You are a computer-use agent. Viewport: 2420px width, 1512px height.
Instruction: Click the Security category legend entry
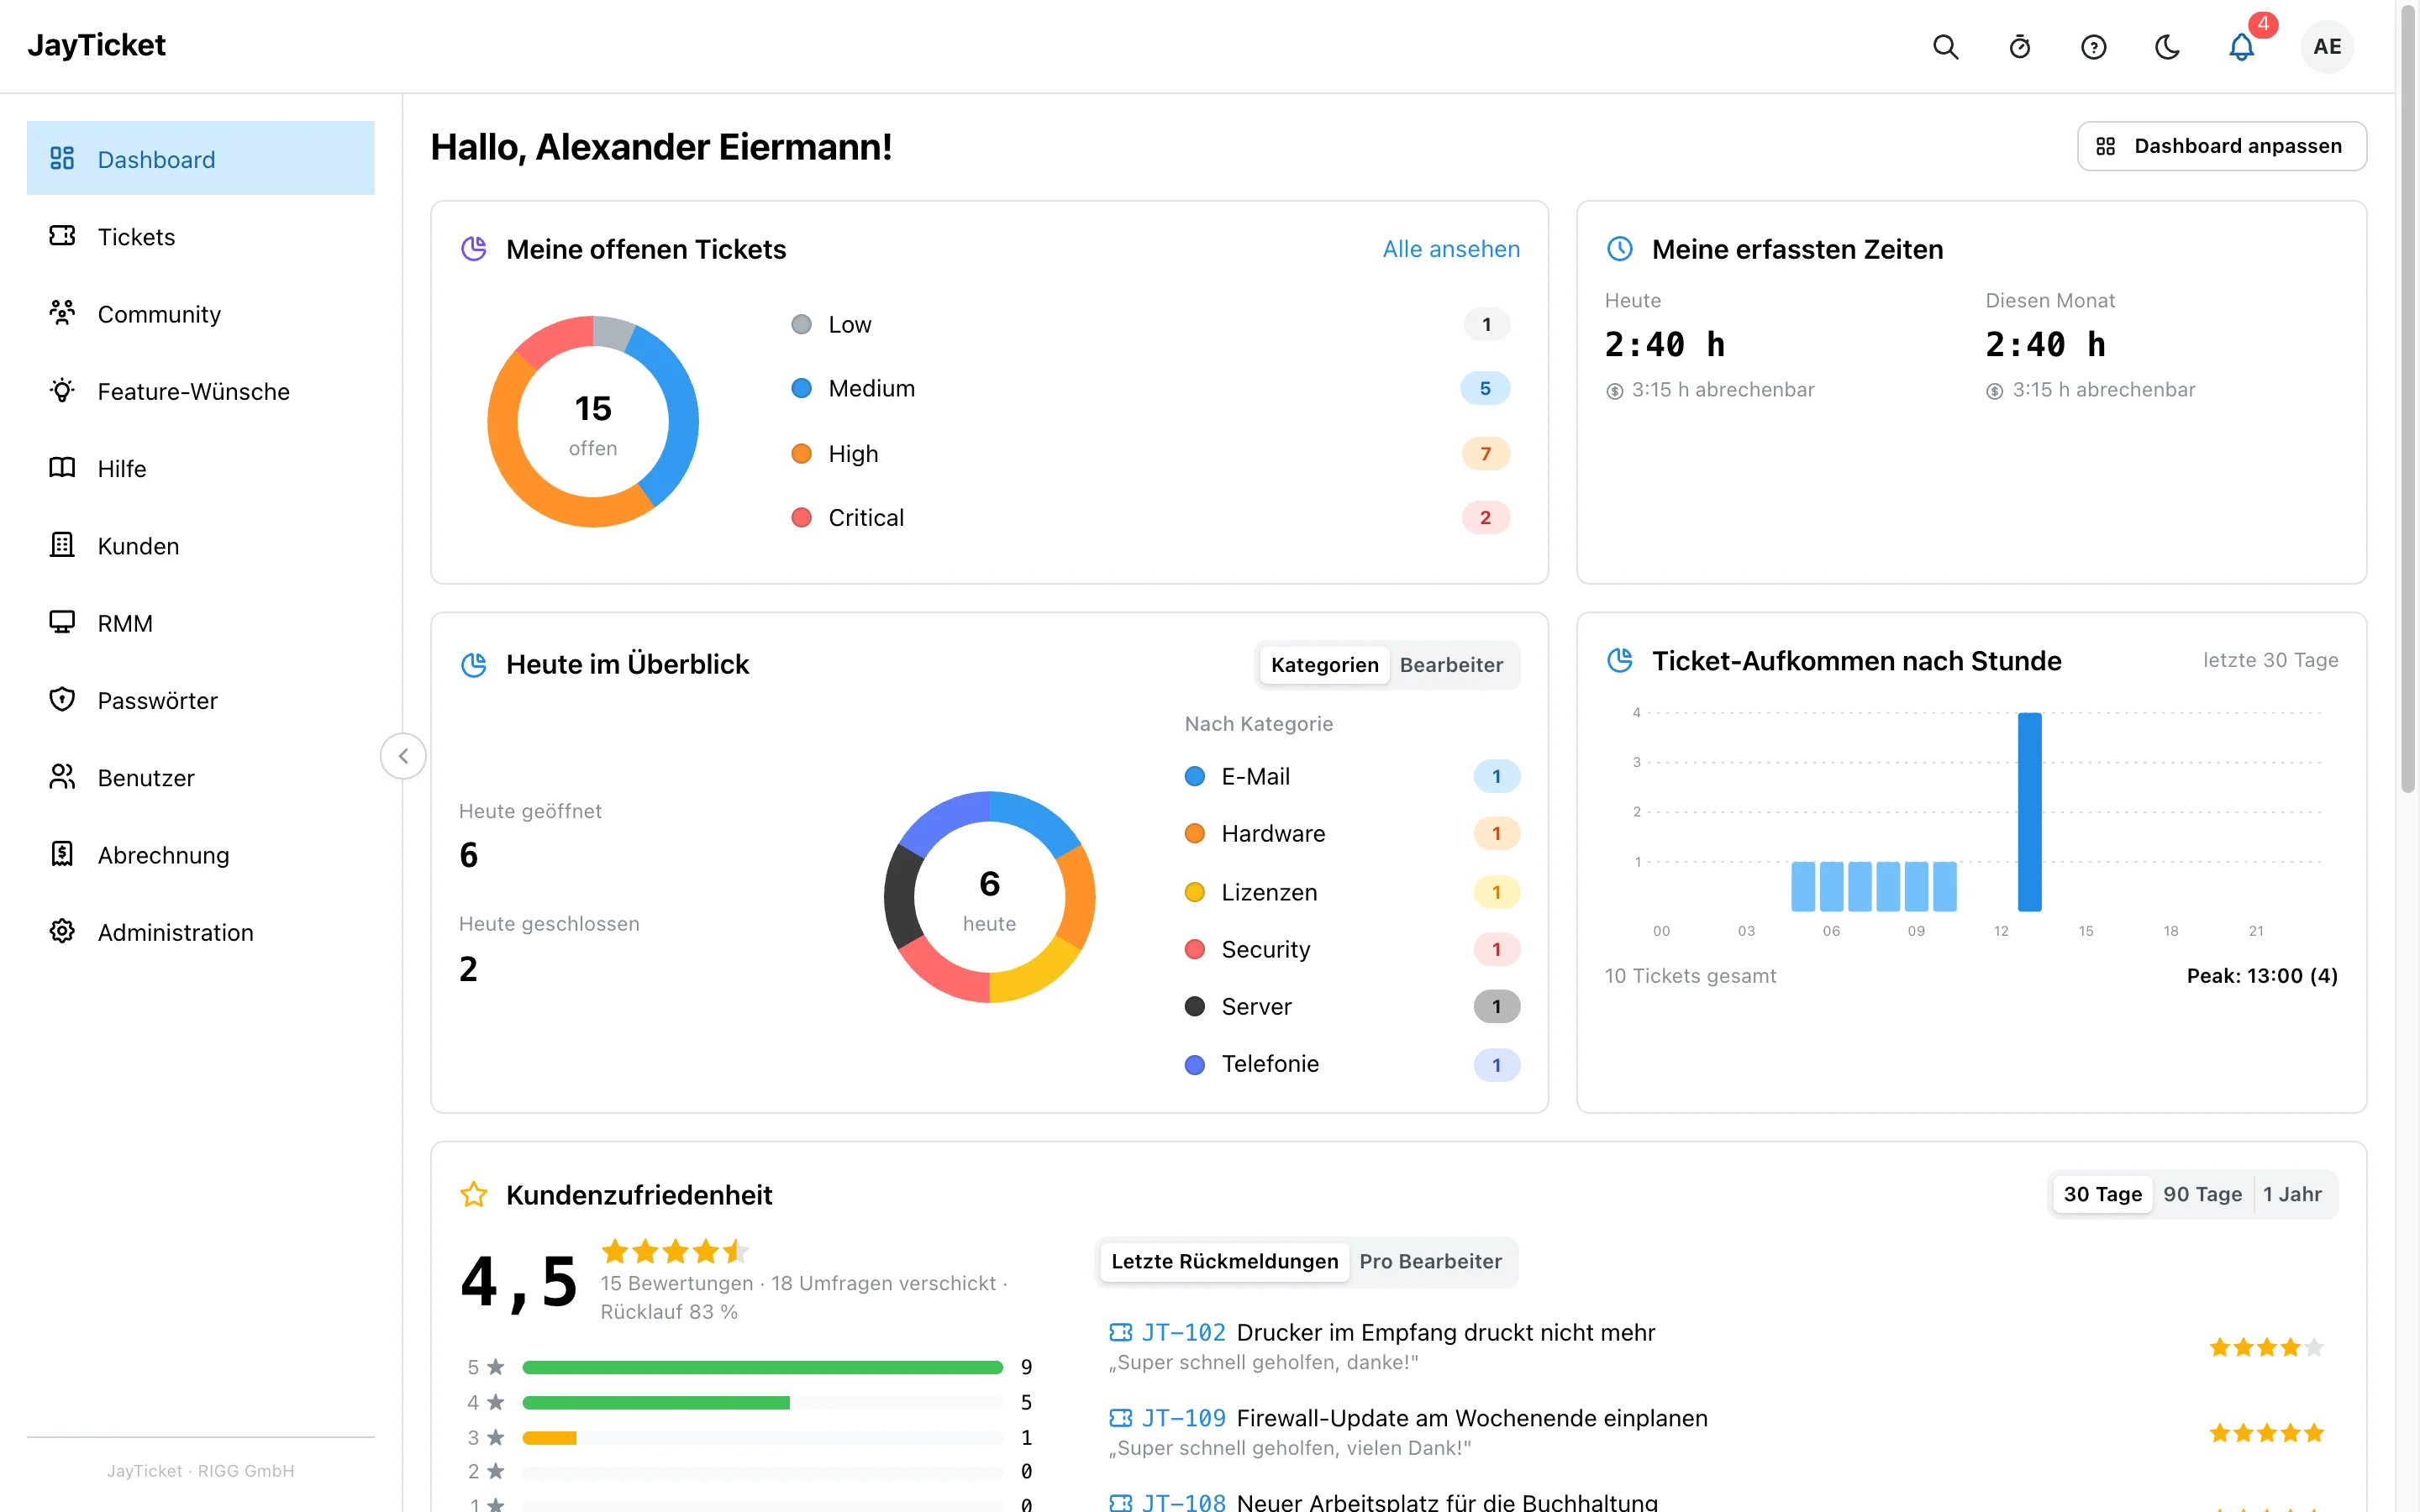pyautogui.click(x=1351, y=949)
